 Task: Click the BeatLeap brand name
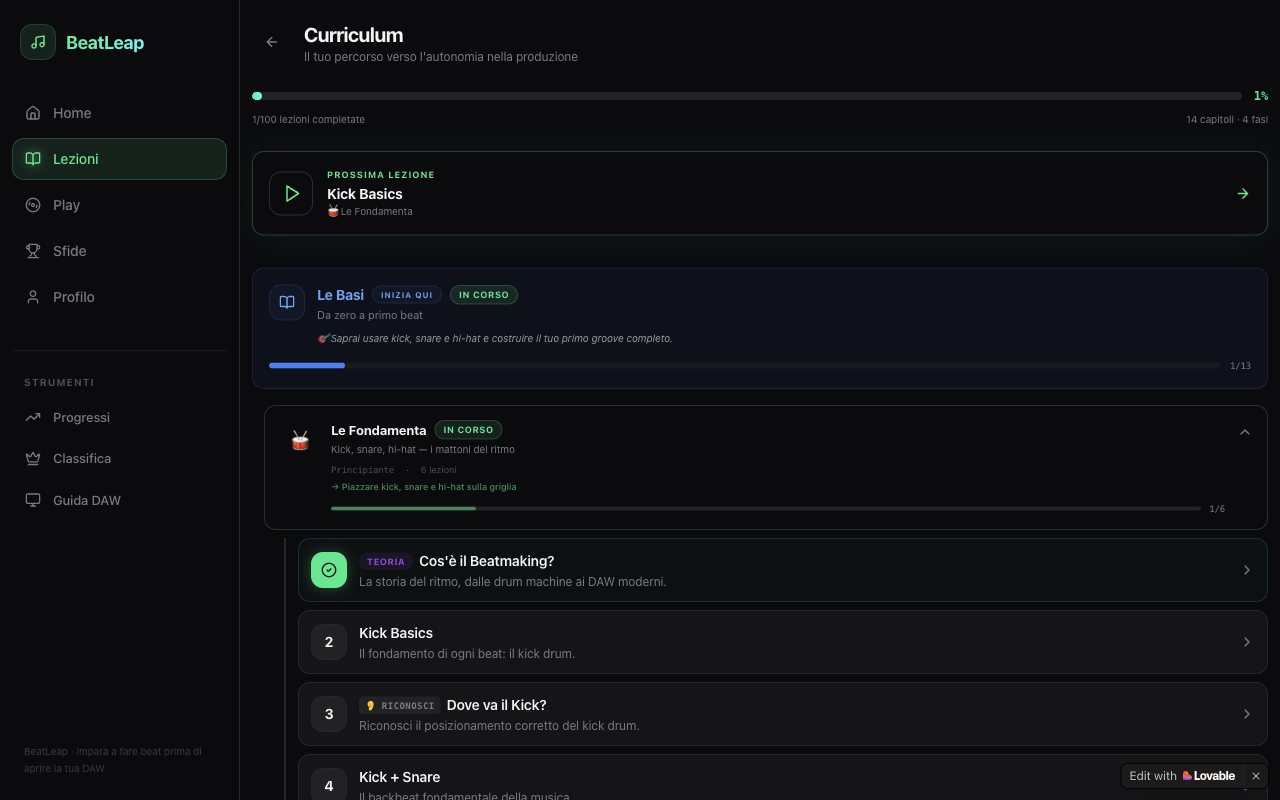coord(105,42)
